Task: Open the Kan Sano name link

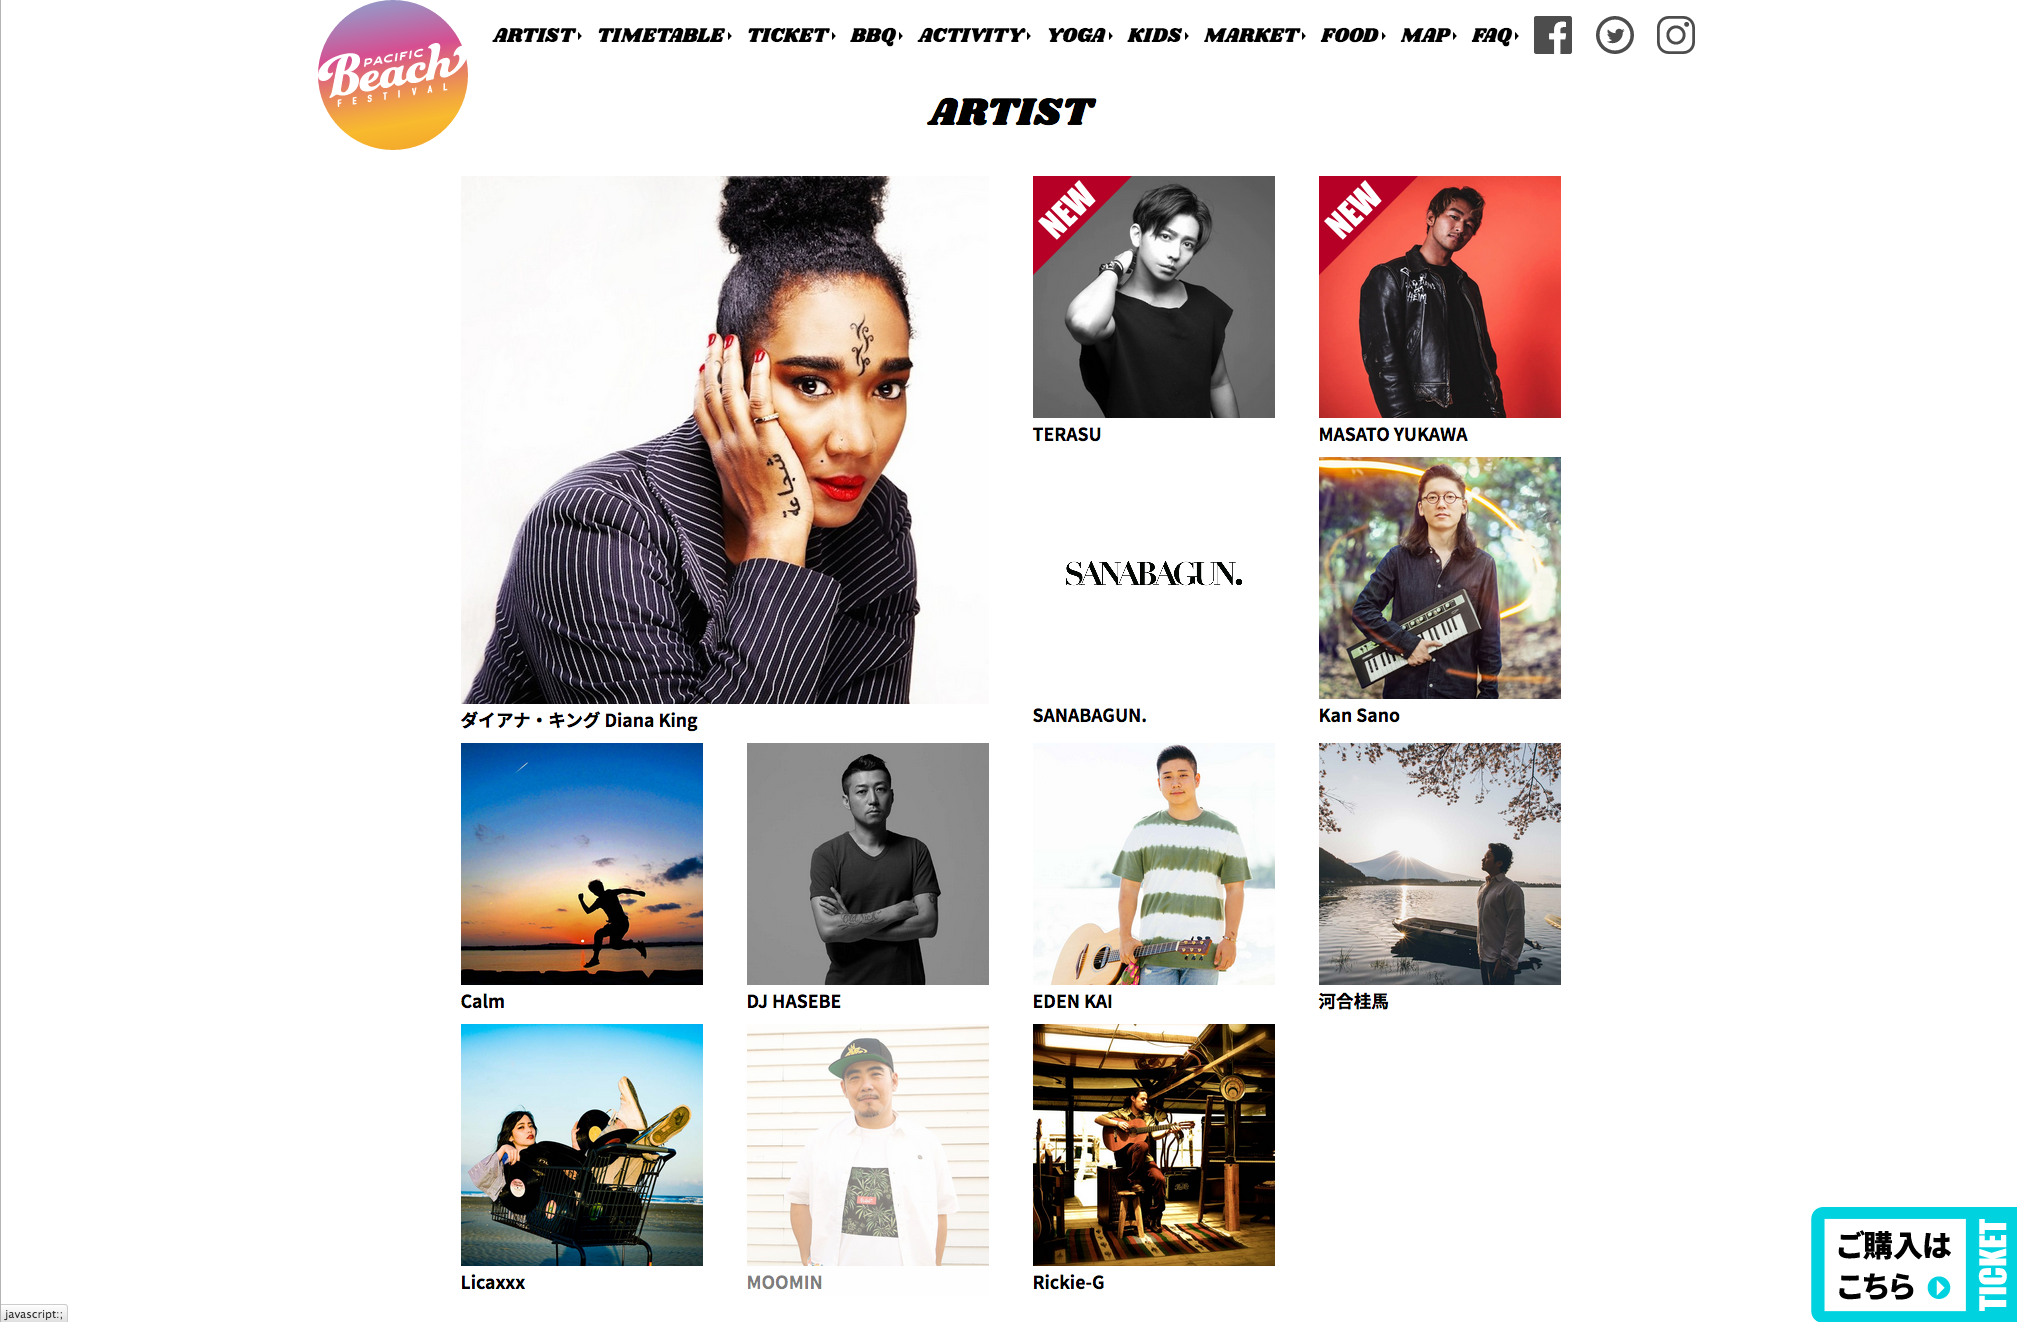Action: [1359, 715]
